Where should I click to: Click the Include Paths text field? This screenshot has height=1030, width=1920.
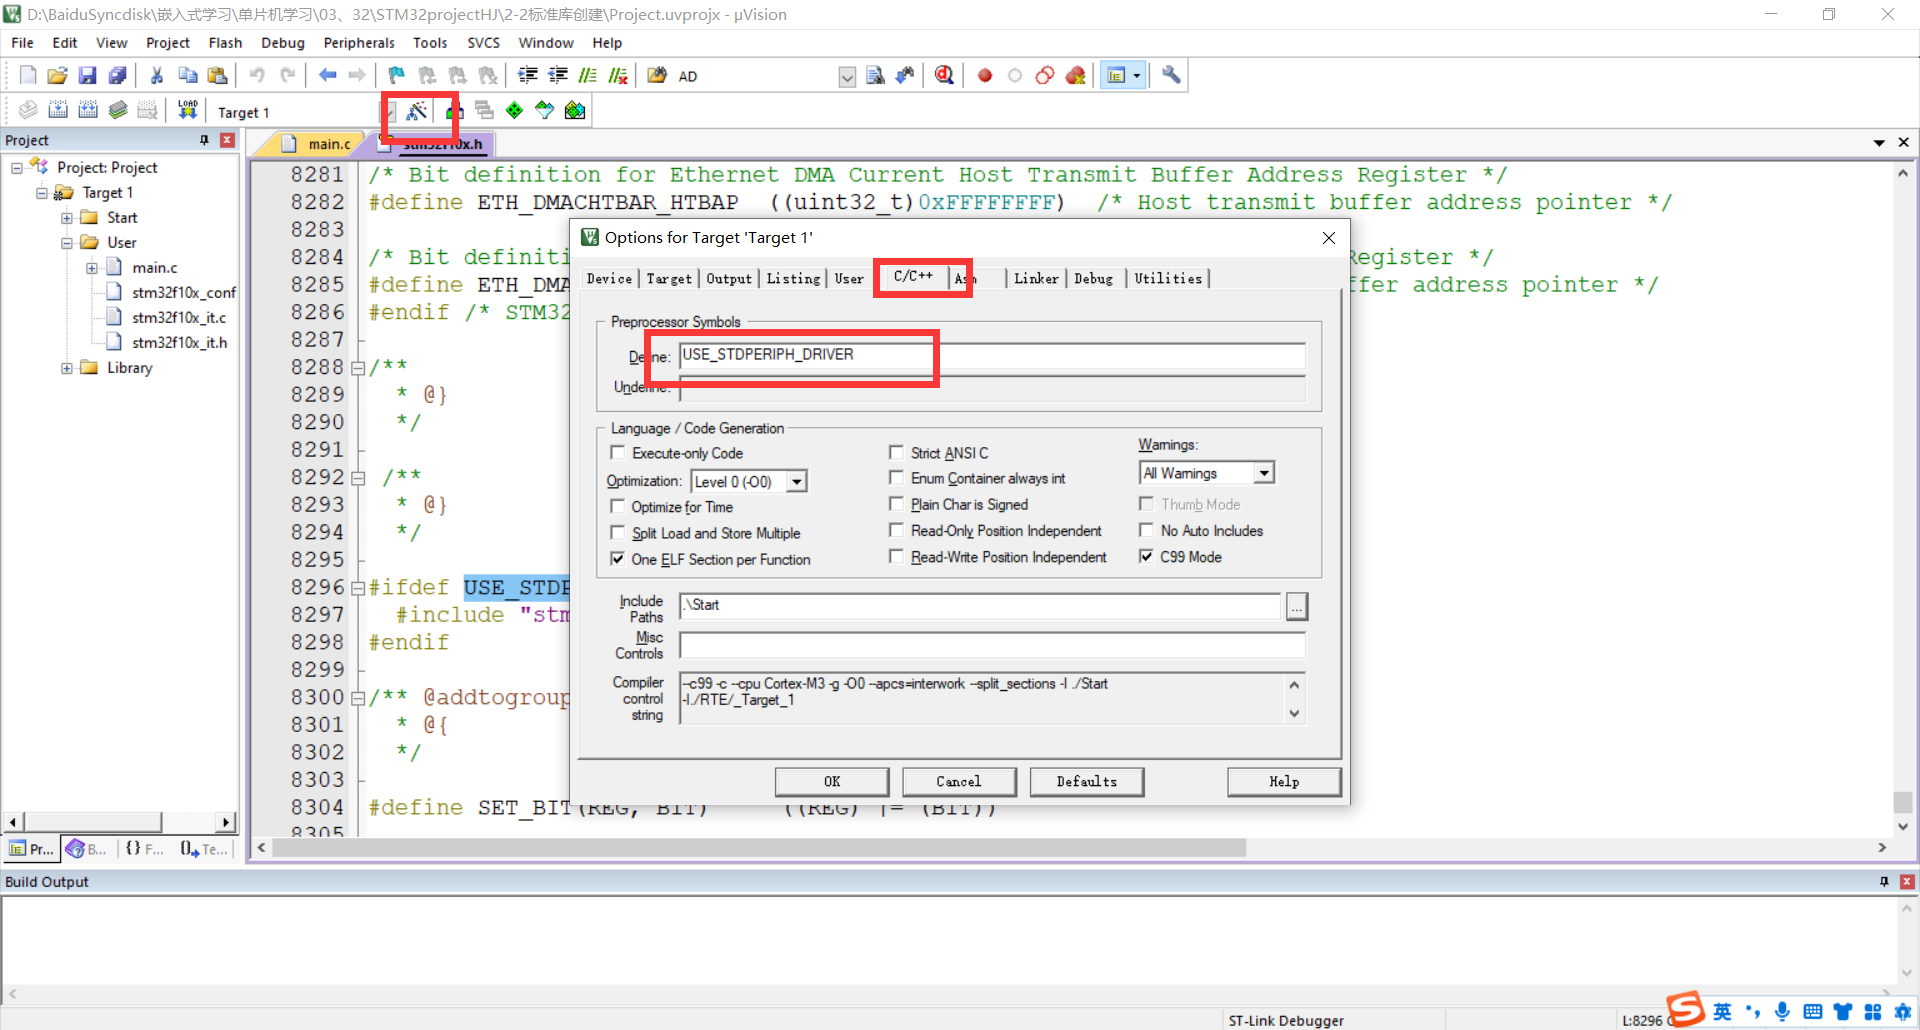(x=980, y=606)
